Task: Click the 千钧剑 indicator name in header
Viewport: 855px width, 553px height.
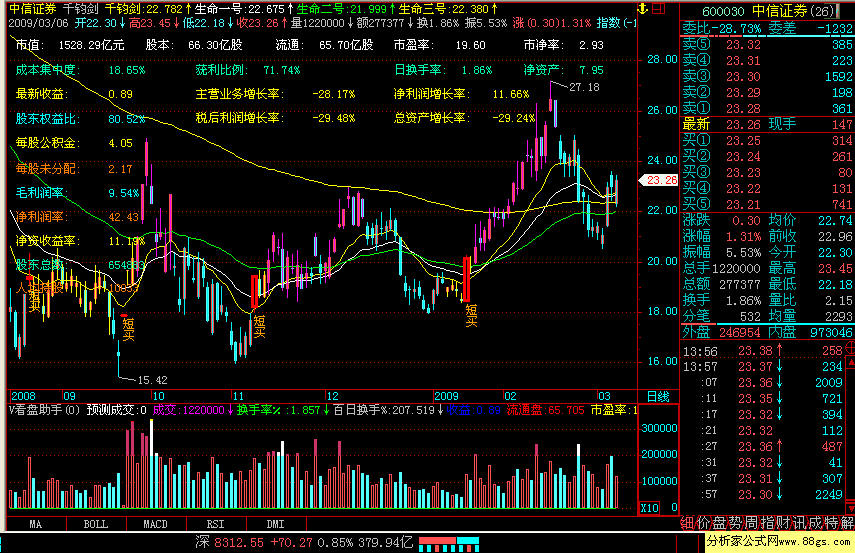Action: click(81, 9)
